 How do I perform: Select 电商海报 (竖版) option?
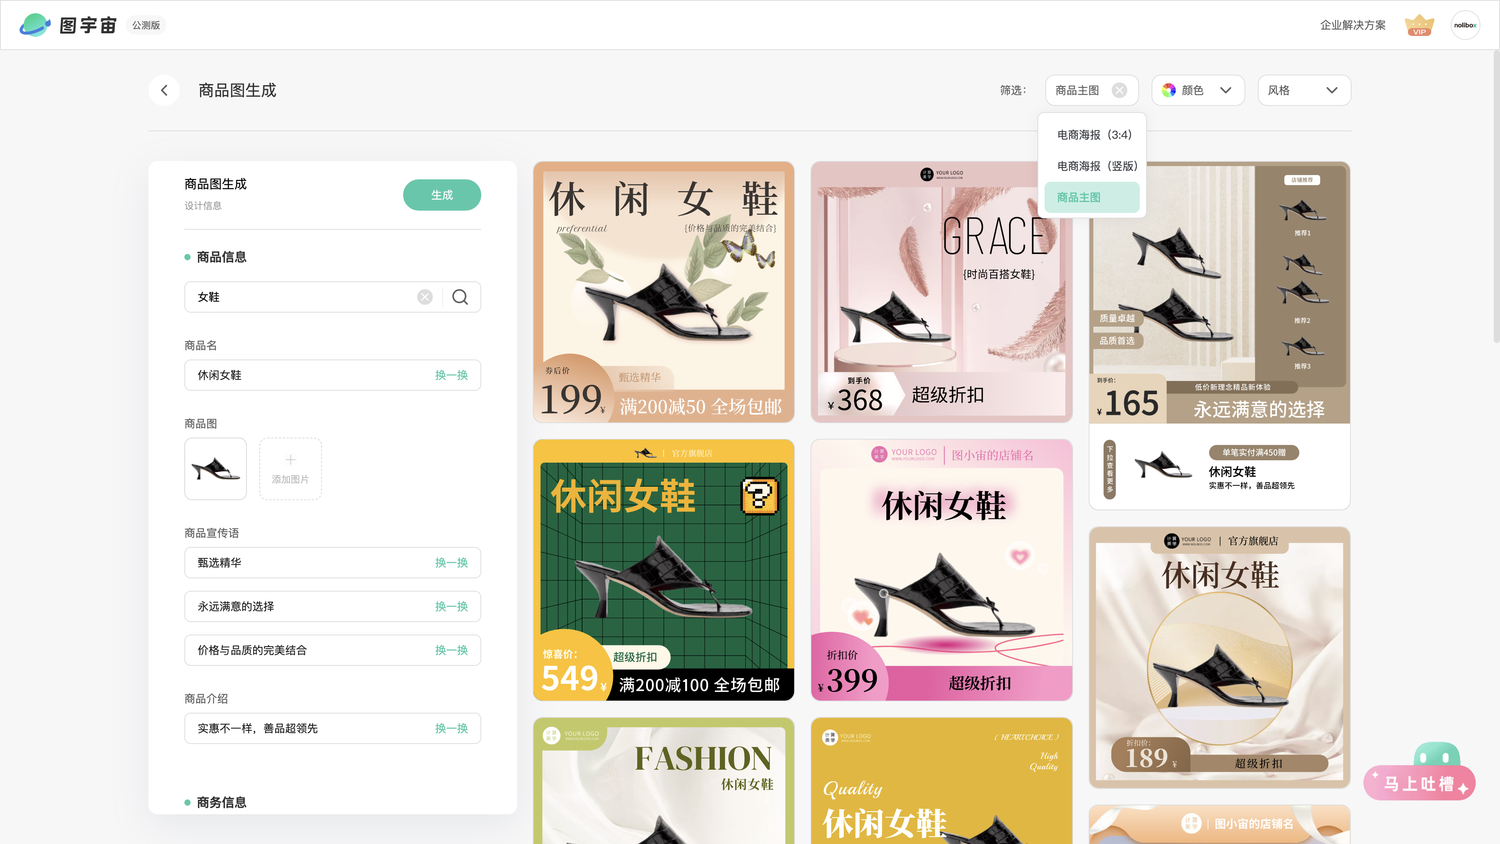pyautogui.click(x=1092, y=166)
